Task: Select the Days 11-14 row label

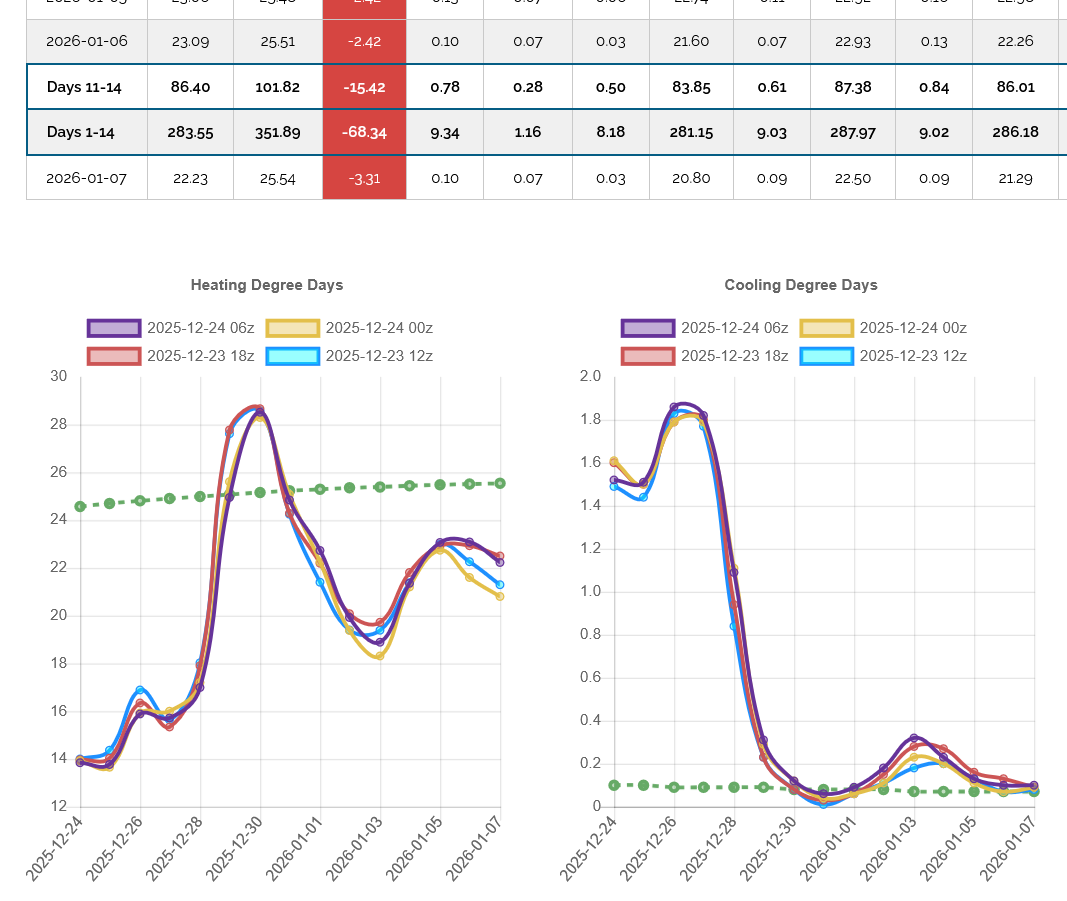Action: click(x=84, y=88)
